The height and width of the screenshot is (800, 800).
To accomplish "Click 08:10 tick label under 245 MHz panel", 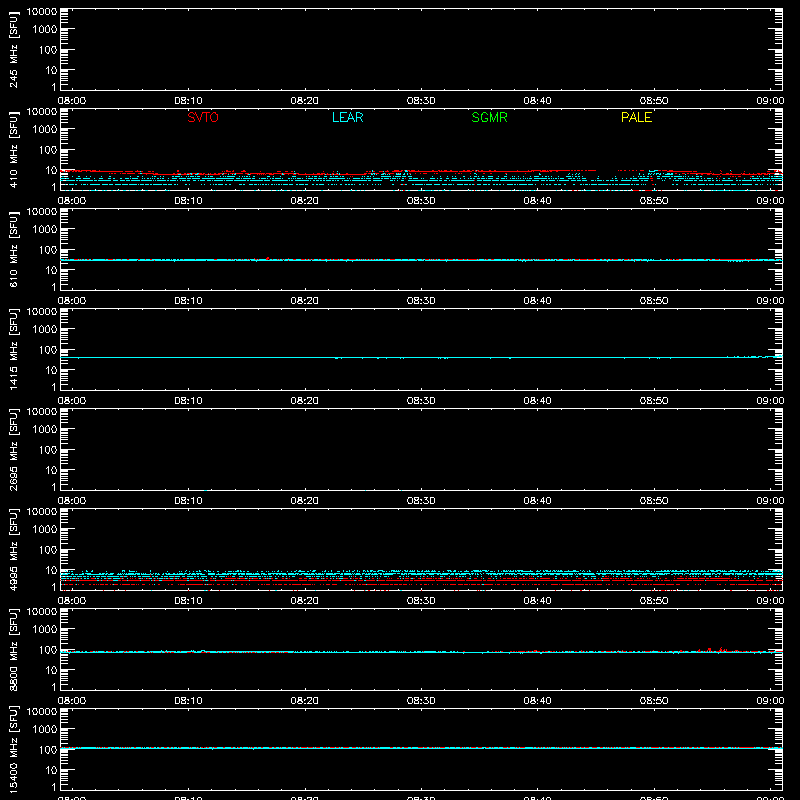I will 188,101.
